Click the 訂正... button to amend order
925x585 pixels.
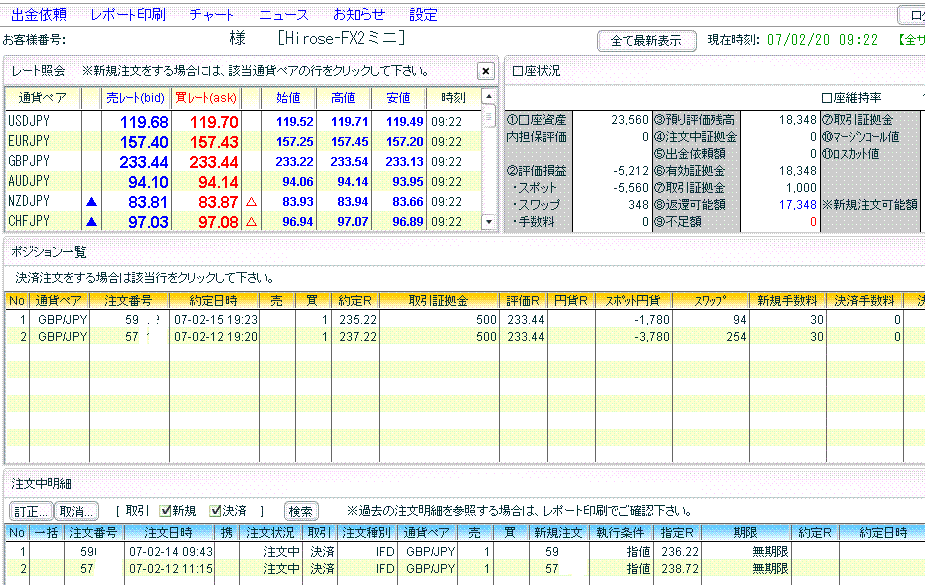click(x=30, y=511)
